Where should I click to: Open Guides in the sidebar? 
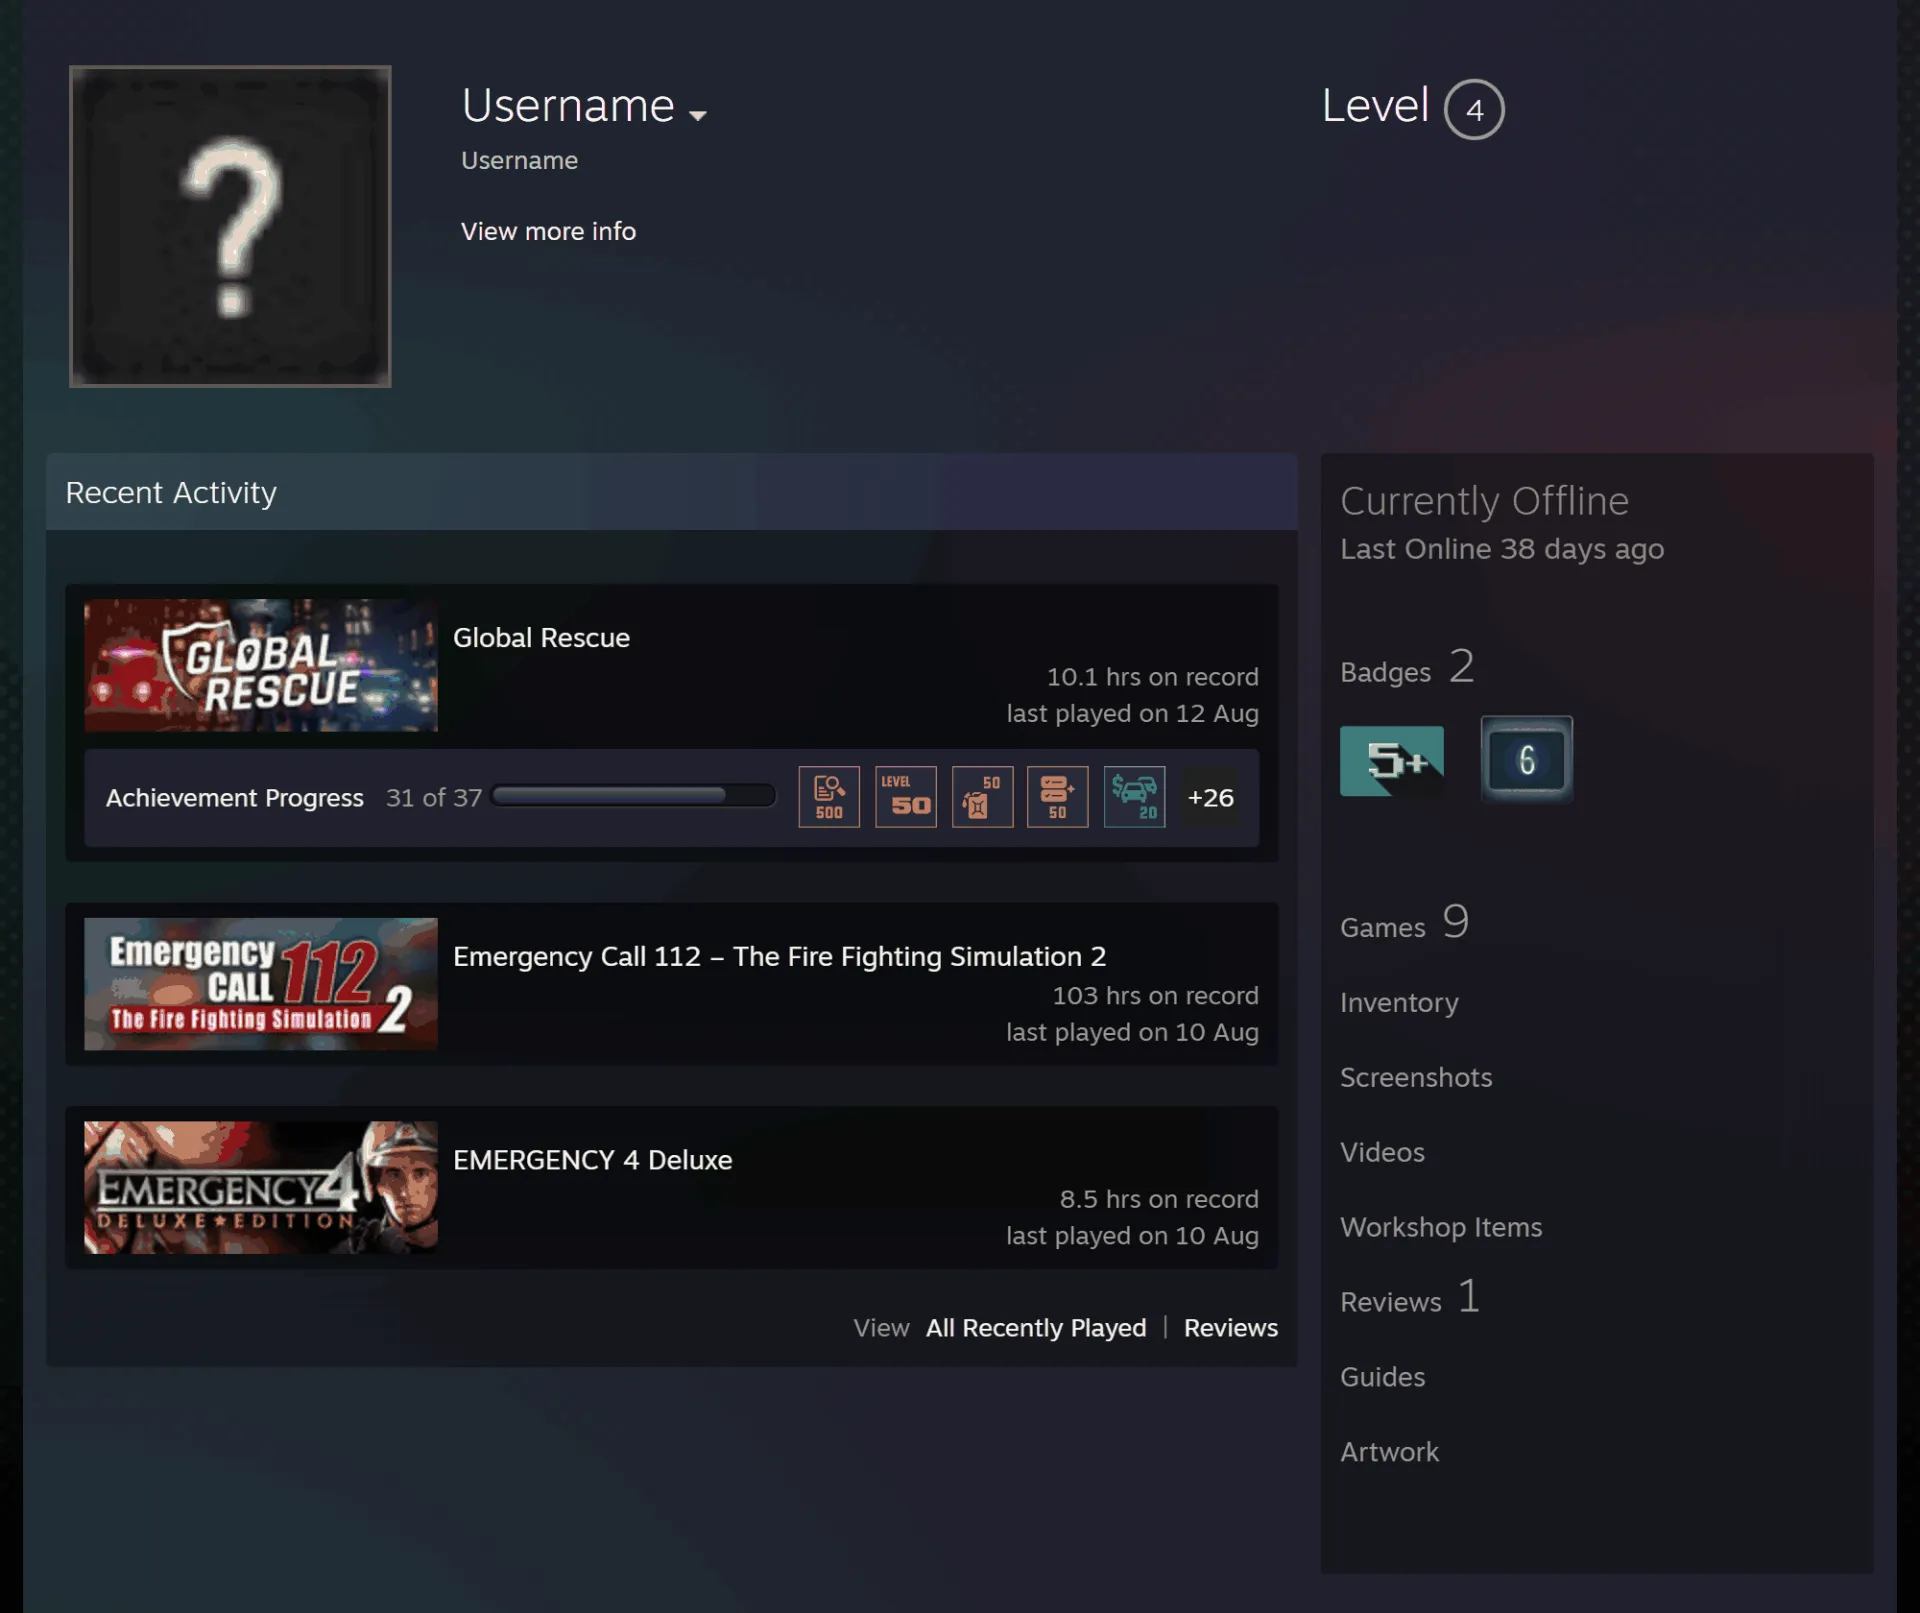1382,1377
